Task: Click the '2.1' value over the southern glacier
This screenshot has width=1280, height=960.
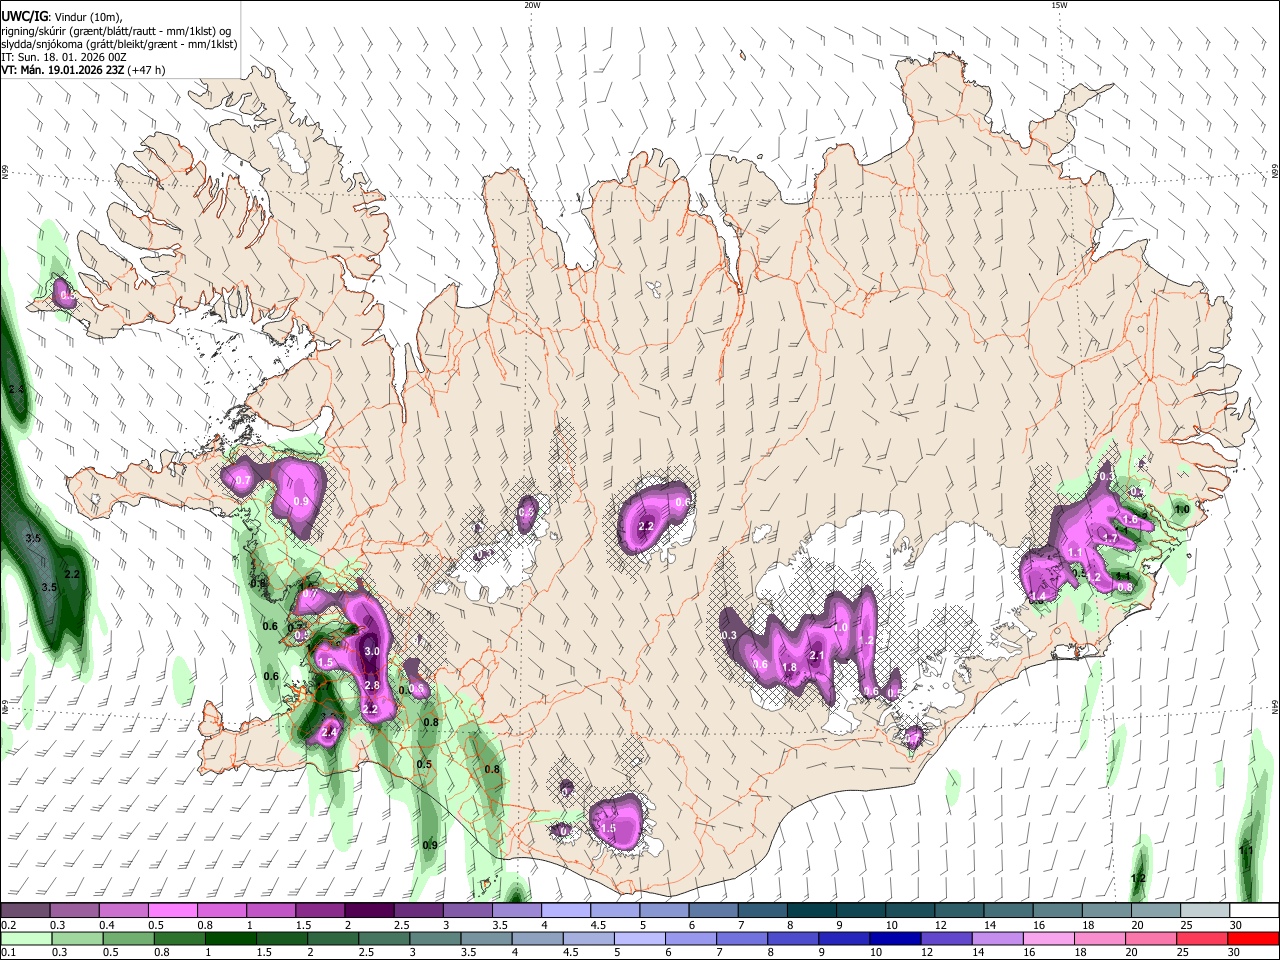Action: click(x=816, y=656)
